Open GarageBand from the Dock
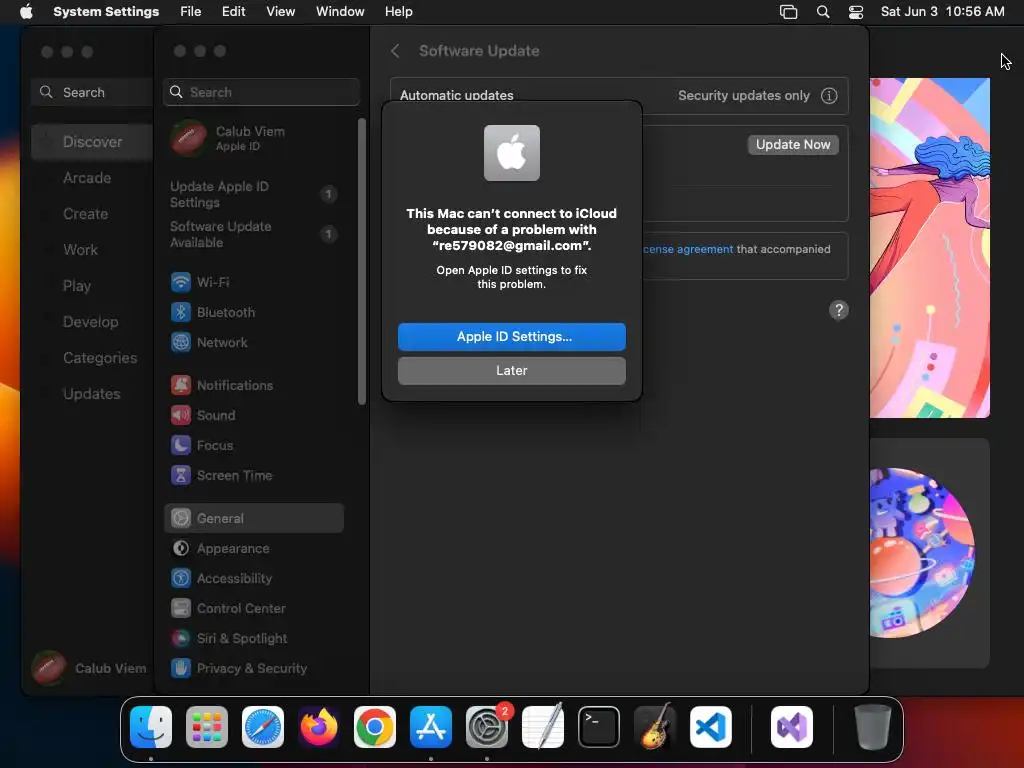 (655, 727)
